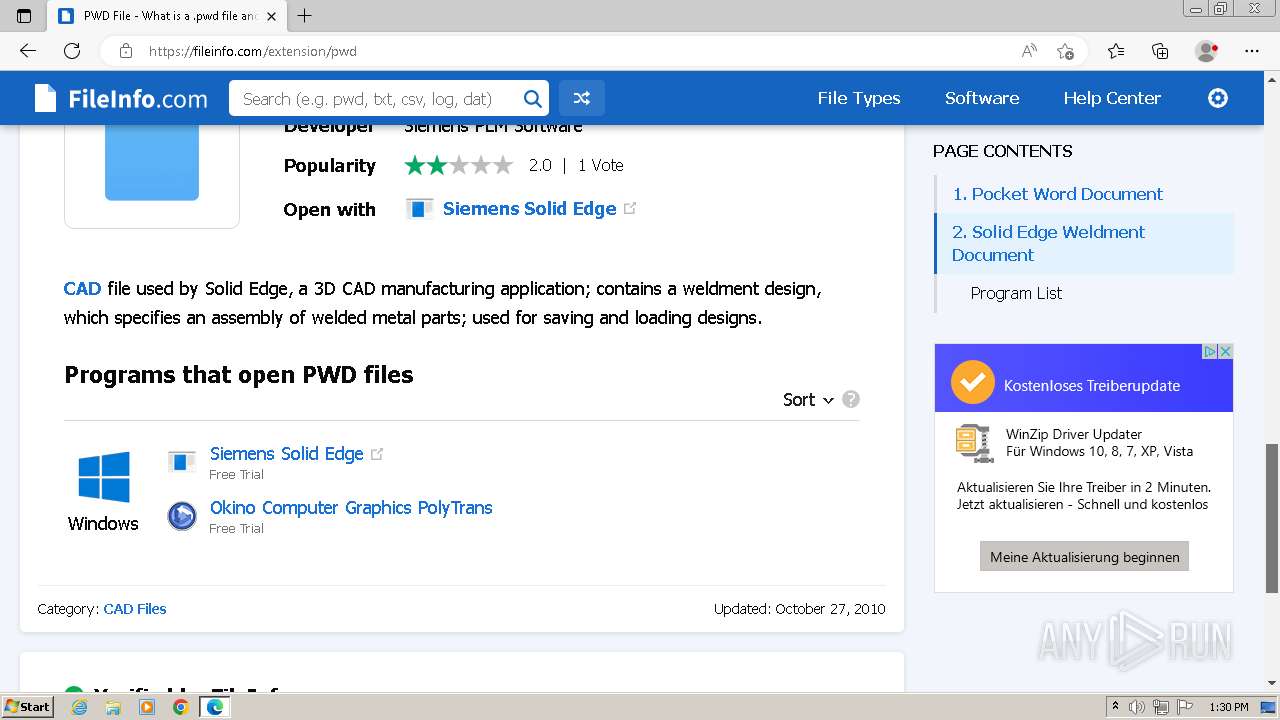Open Internet Explorer from the taskbar

(80, 707)
